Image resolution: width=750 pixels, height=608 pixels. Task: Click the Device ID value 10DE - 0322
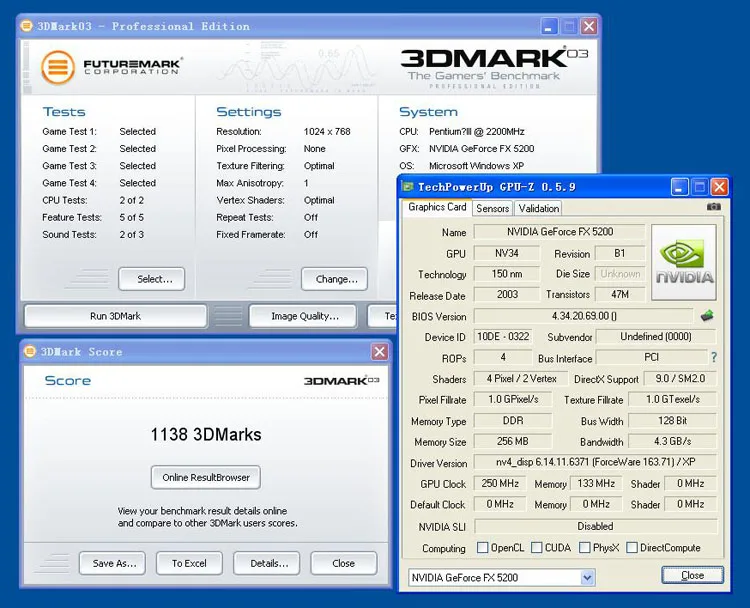point(503,337)
